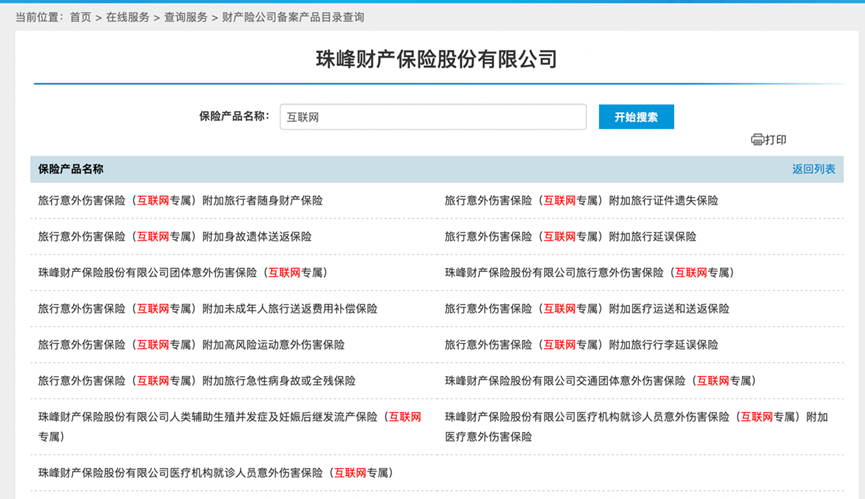The width and height of the screenshot is (865, 499).
Task: Select 财产险公司备案产品目录查询 breadcrumb item
Action: [x=293, y=18]
